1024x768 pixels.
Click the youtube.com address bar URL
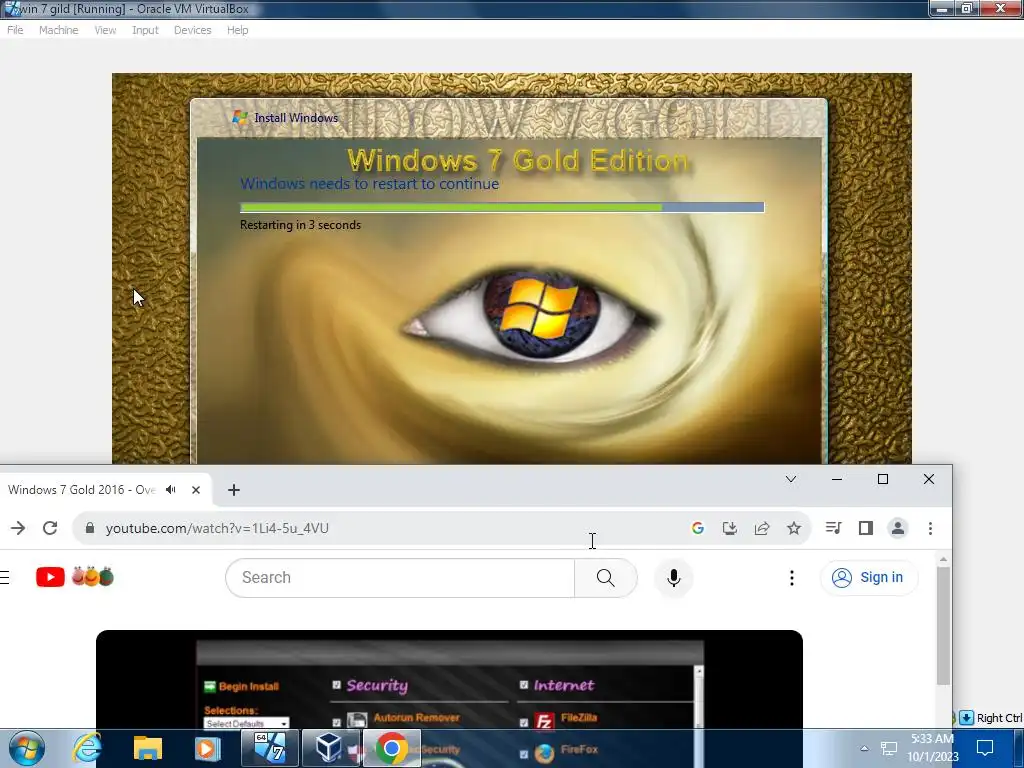(217, 528)
